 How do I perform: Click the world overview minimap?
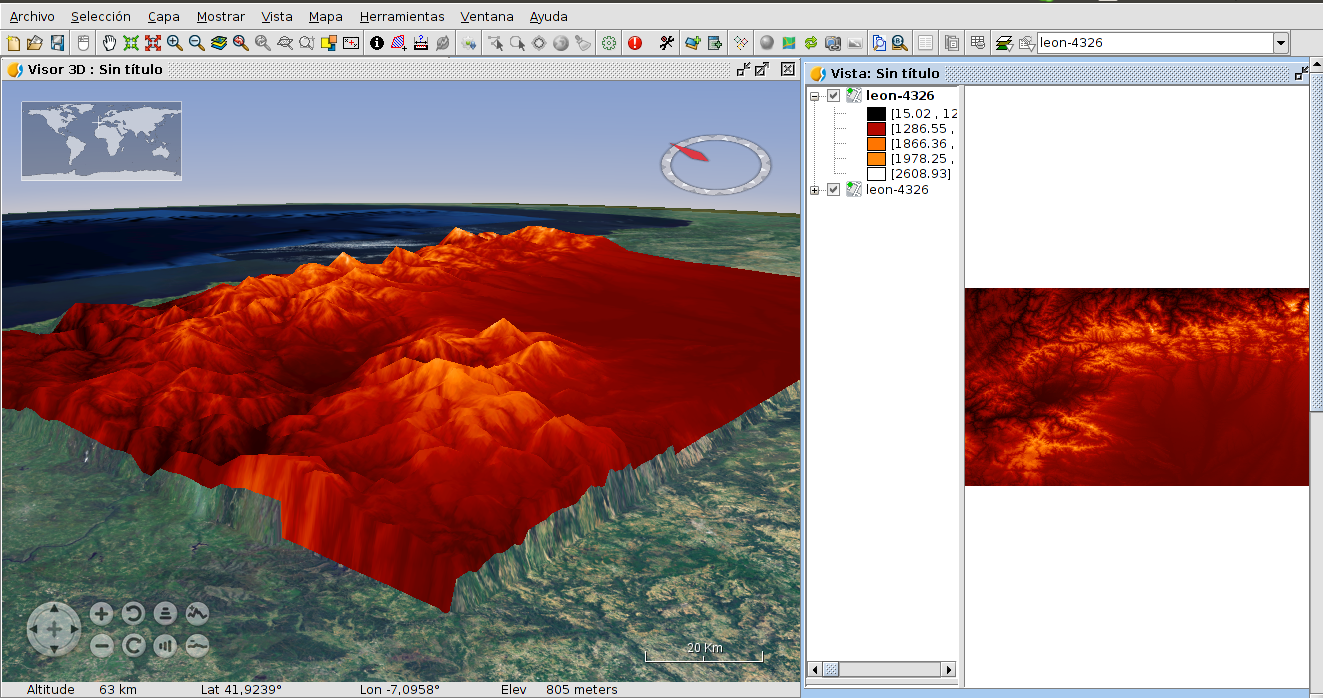pos(101,141)
